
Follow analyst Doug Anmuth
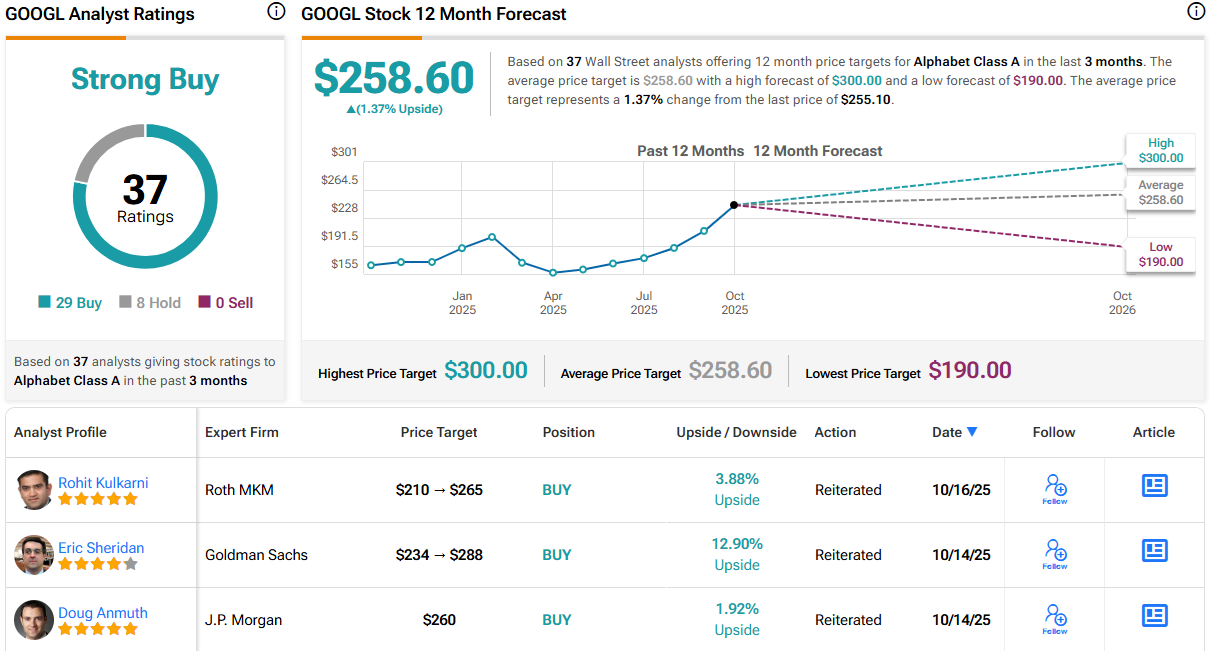click(1055, 619)
